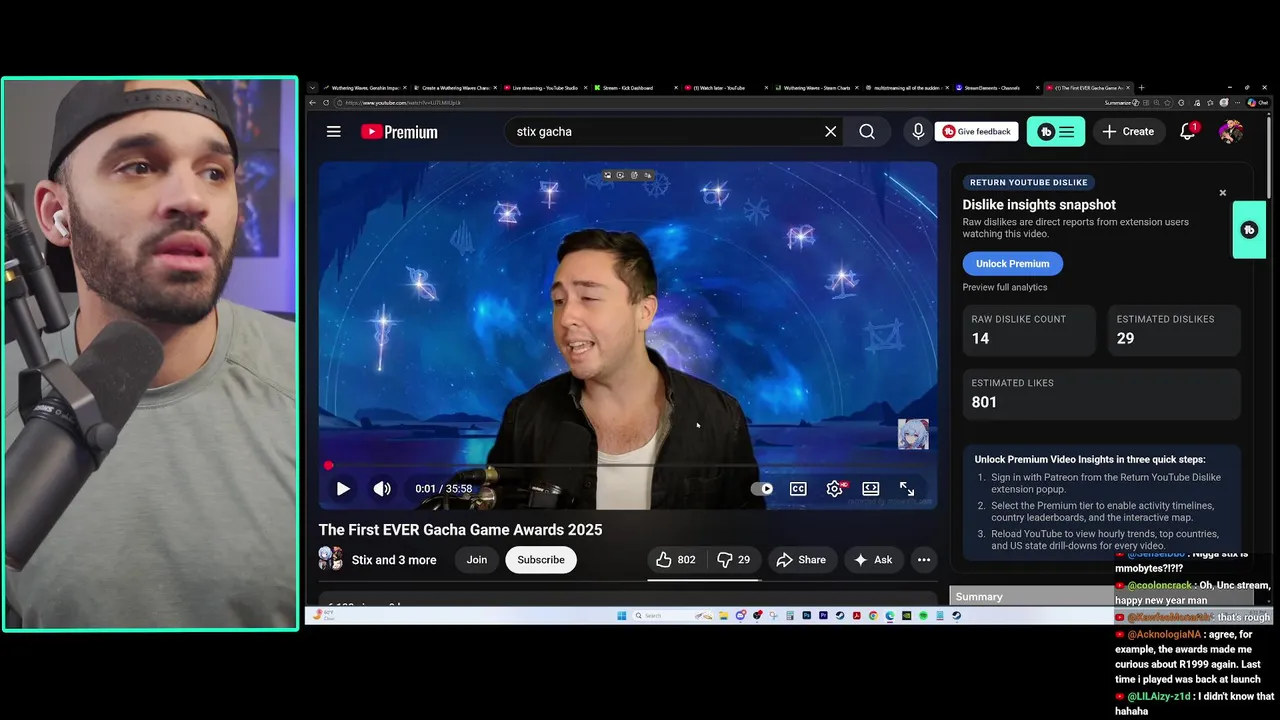Viewport: 1280px width, 720px height.
Task: Open the teal Return YouTube Dislike header button
Action: point(1056,132)
